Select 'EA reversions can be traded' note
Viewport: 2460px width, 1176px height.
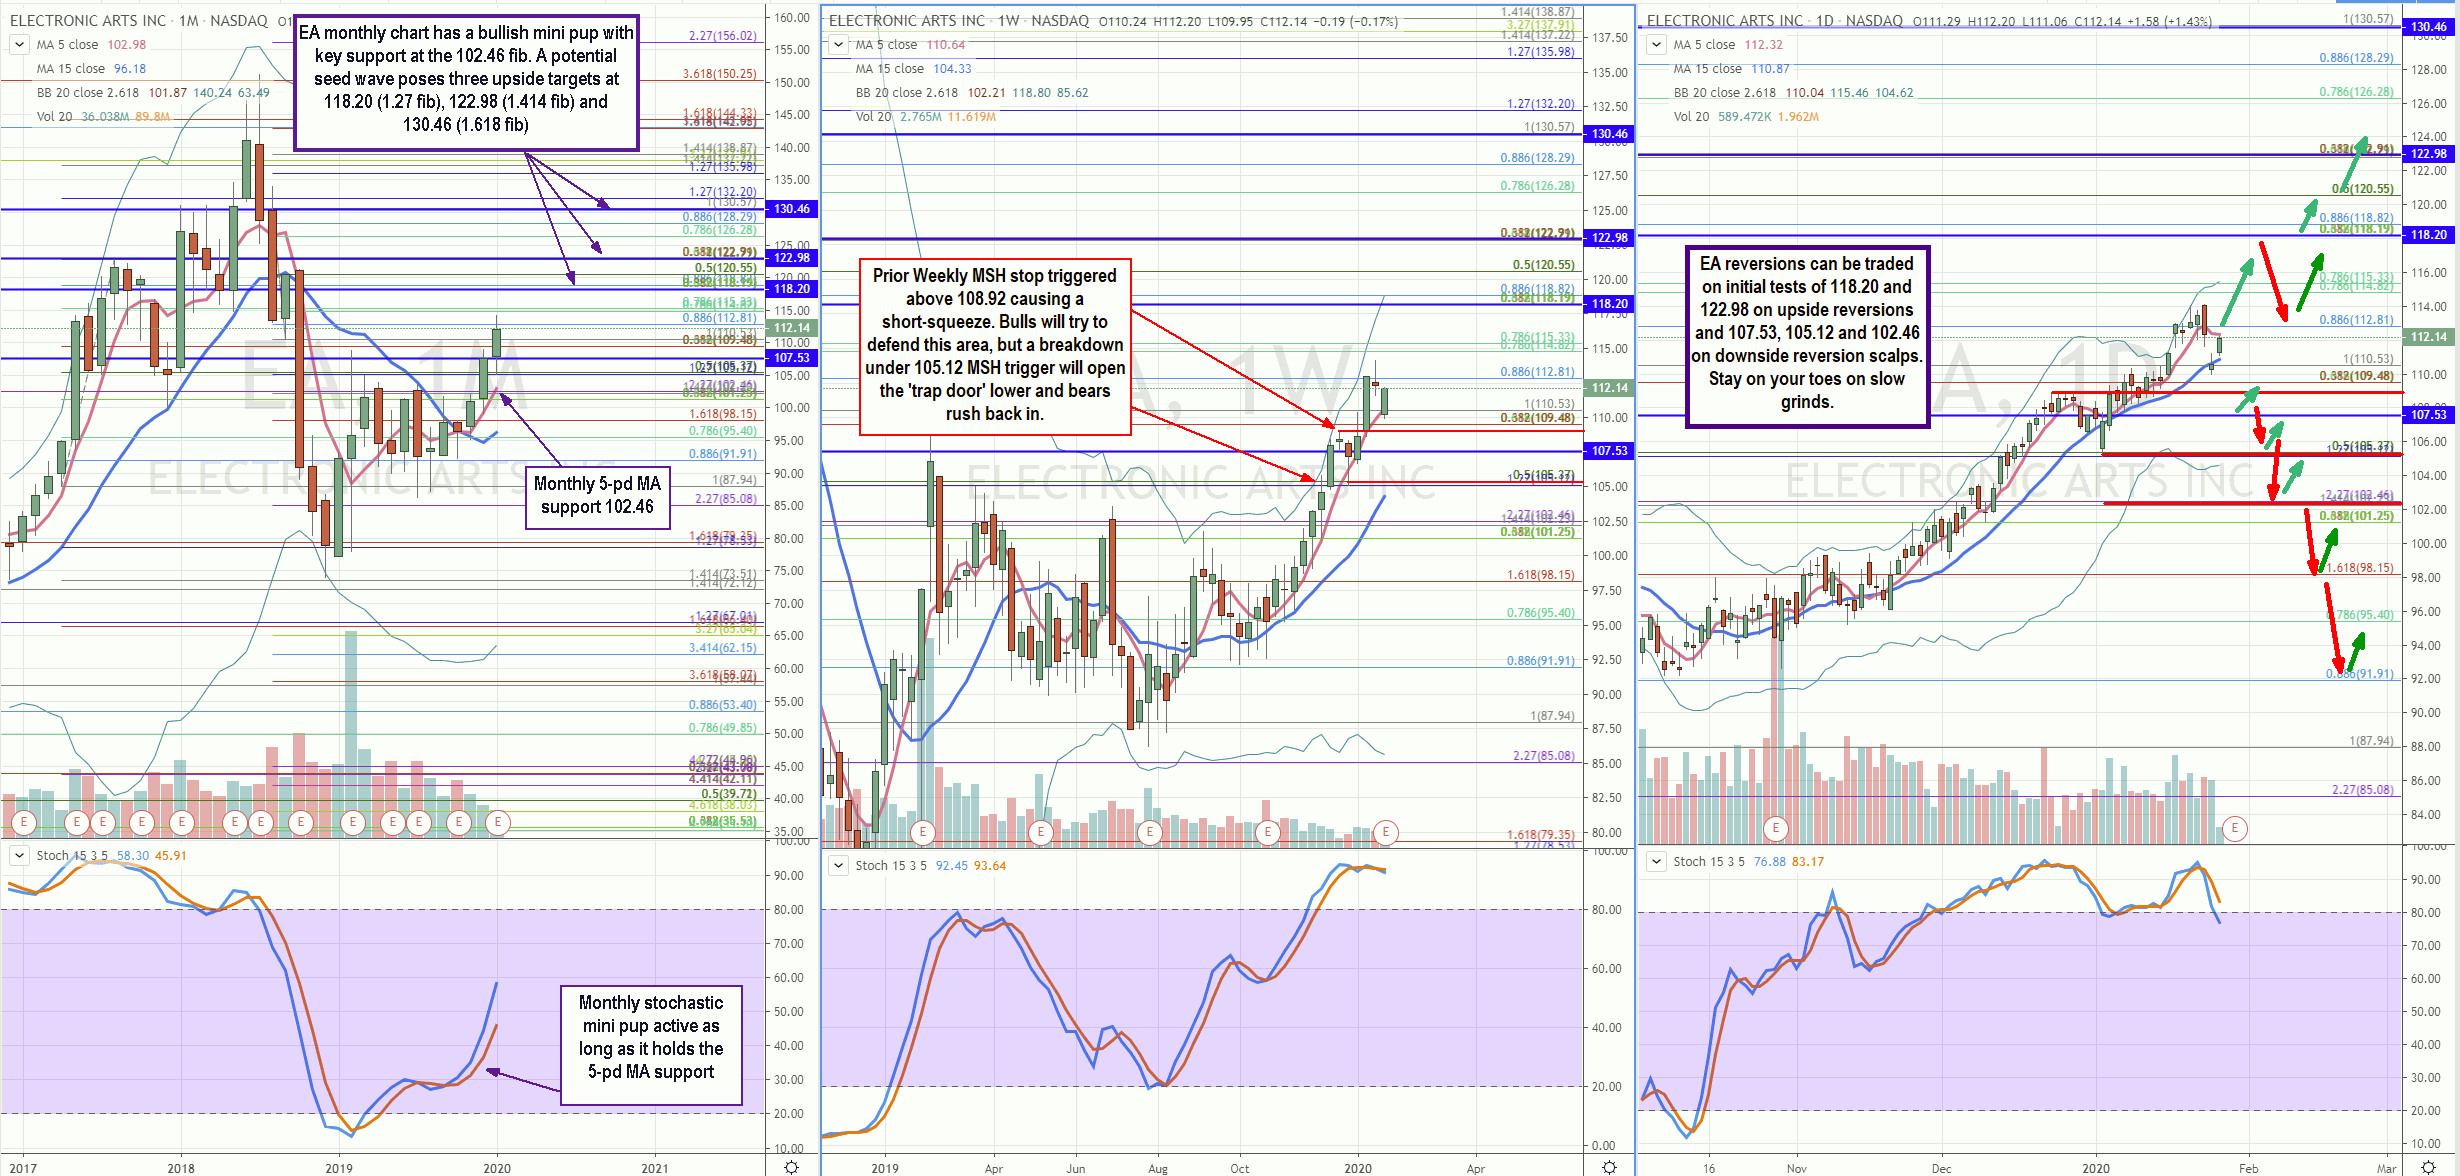(x=1807, y=335)
